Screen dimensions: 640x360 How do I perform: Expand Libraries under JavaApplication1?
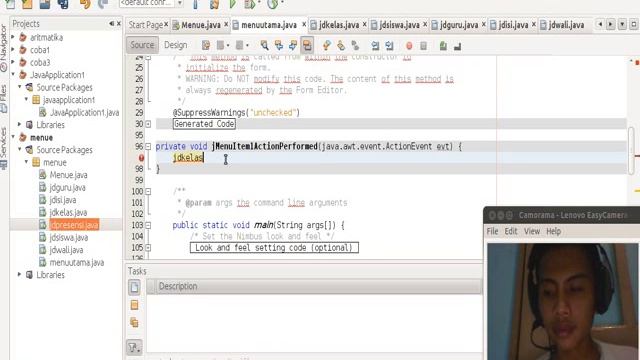[20, 124]
